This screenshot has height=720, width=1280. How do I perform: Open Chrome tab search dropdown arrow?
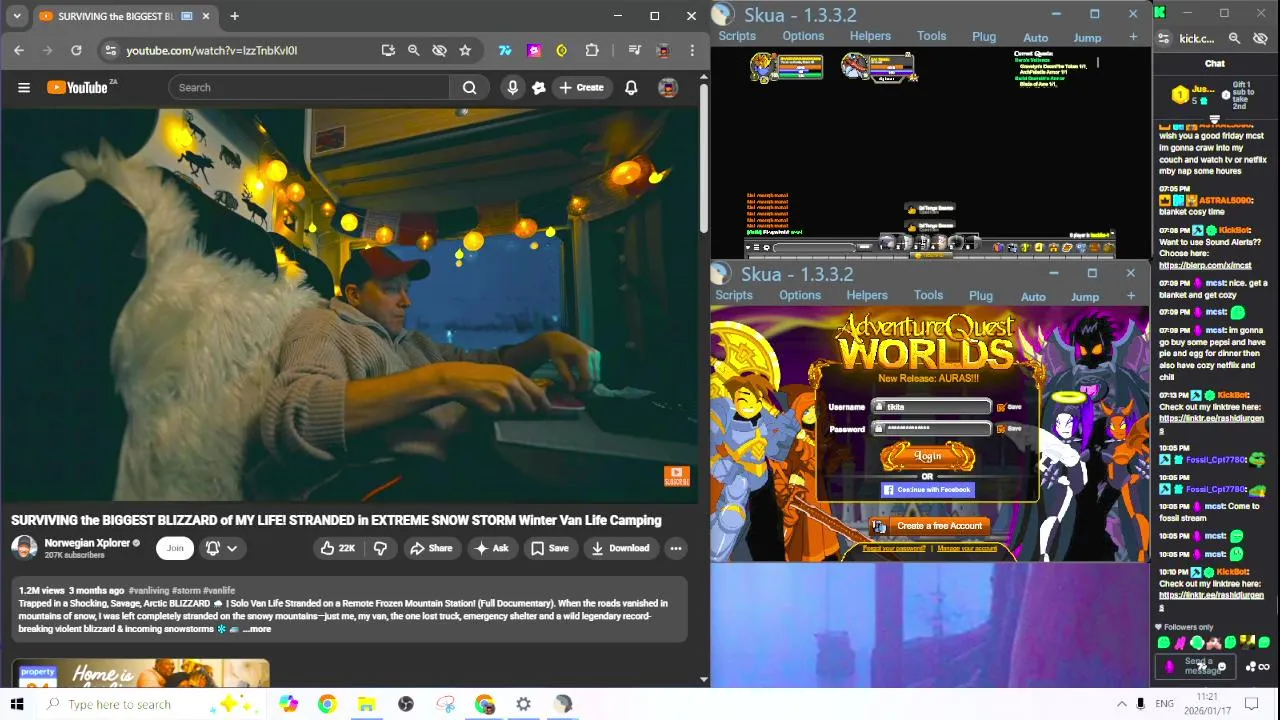click(17, 16)
